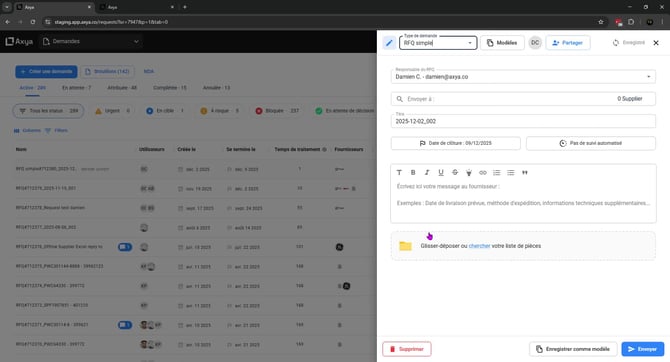Screen dimensions: 670x362
Task: Send the request with Envoyer
Action: [x=643, y=349]
